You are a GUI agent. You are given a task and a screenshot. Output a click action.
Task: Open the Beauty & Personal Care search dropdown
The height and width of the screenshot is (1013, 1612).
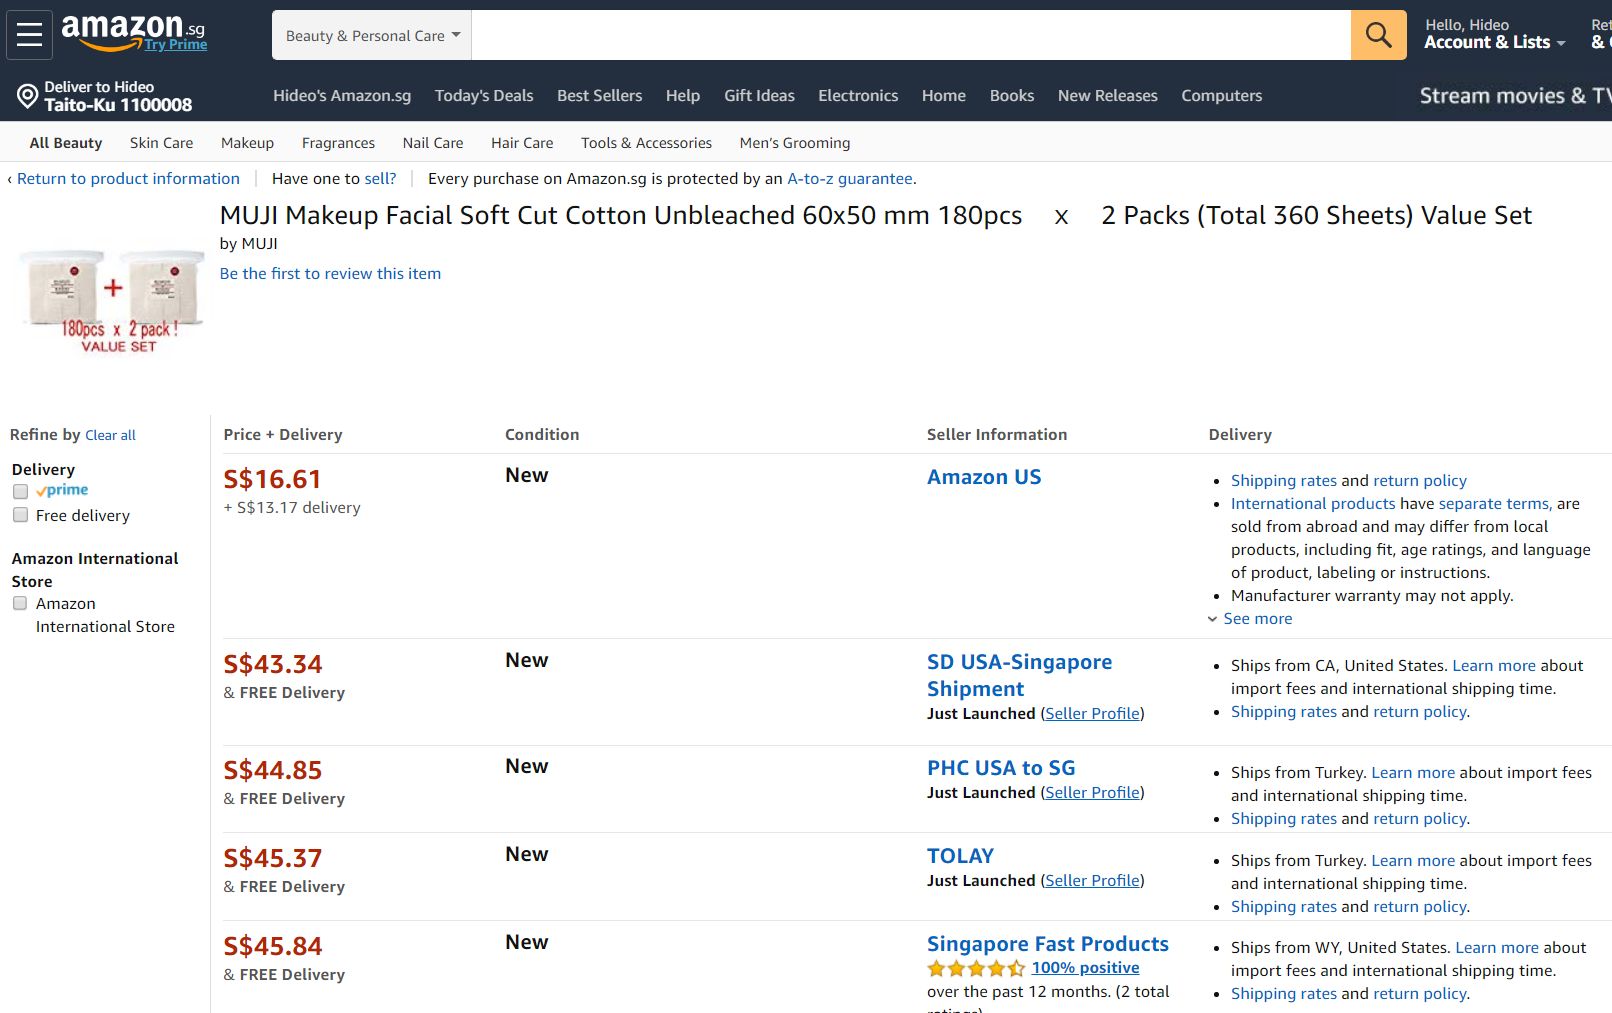[x=372, y=35]
